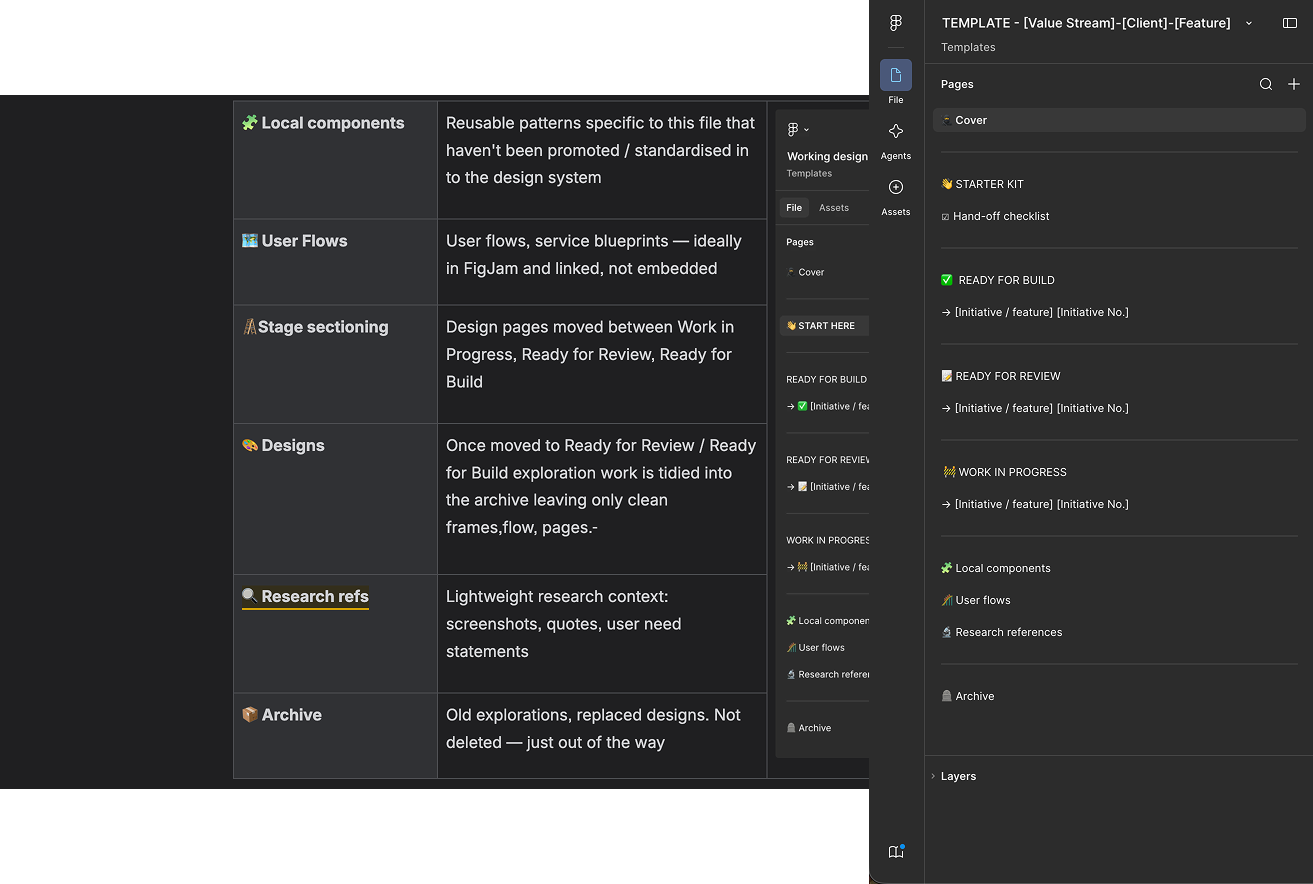
Task: Switch to Assets tab in embedded panel
Action: [834, 208]
